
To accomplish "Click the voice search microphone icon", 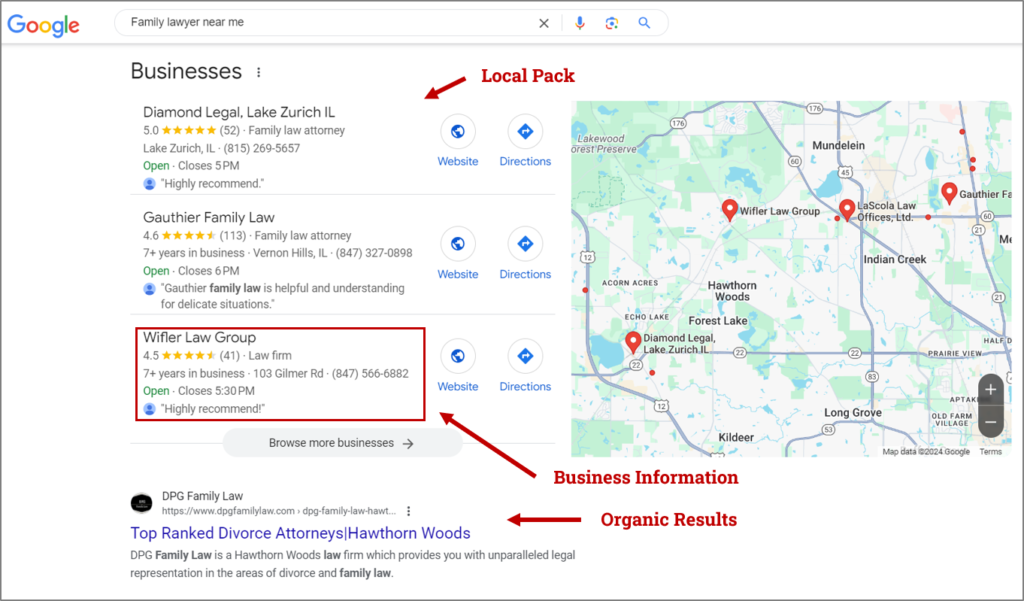I will pos(581,22).
